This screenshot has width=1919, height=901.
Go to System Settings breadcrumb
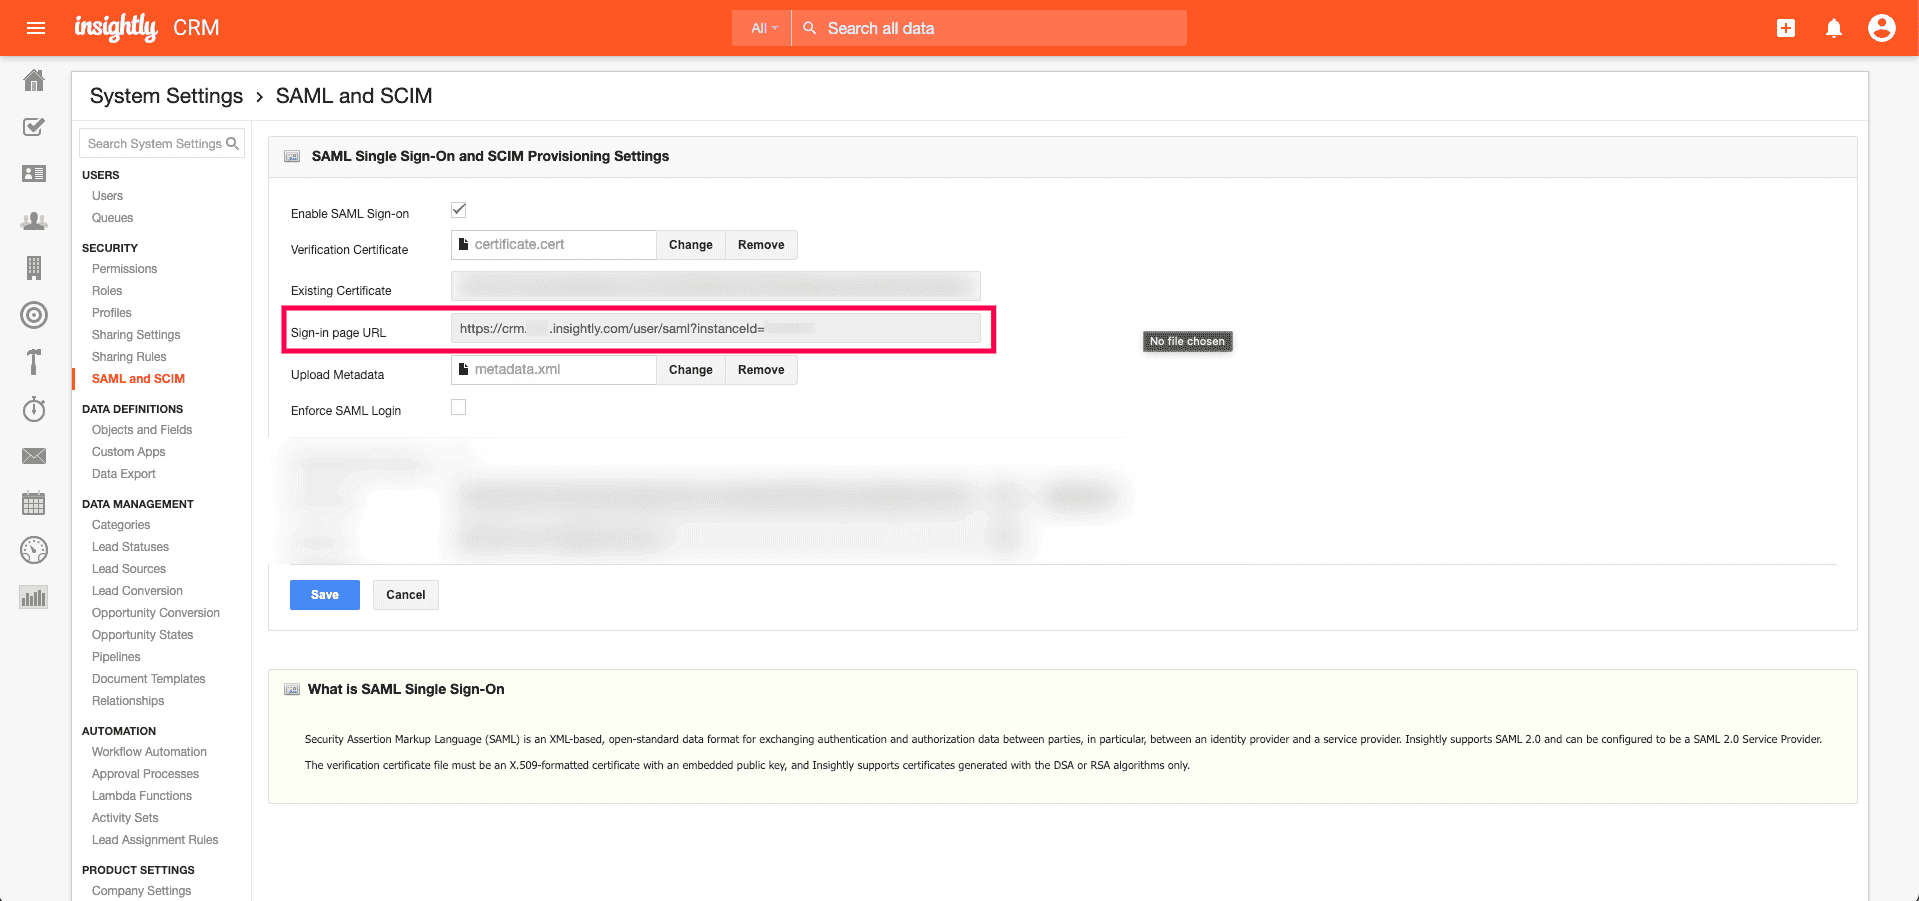coord(166,95)
